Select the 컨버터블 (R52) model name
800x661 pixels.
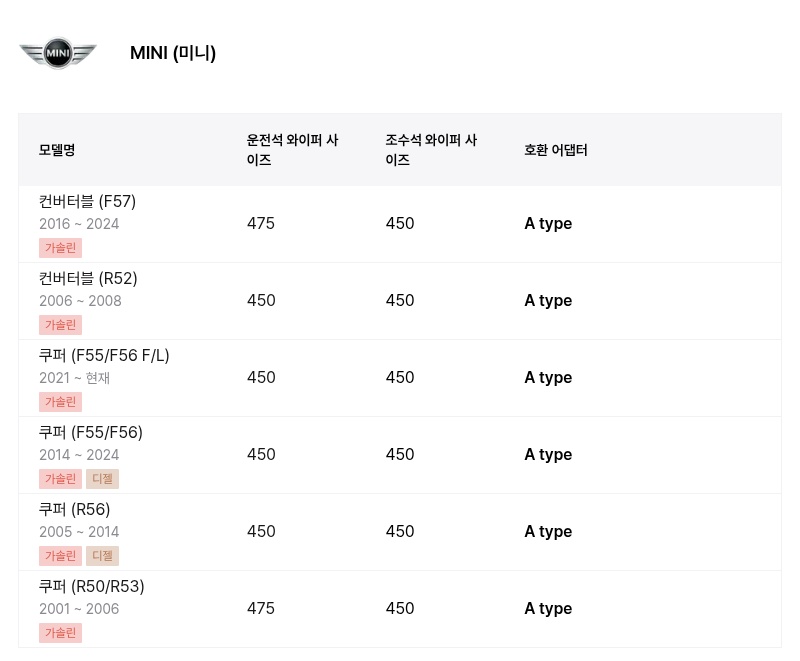[x=88, y=278]
